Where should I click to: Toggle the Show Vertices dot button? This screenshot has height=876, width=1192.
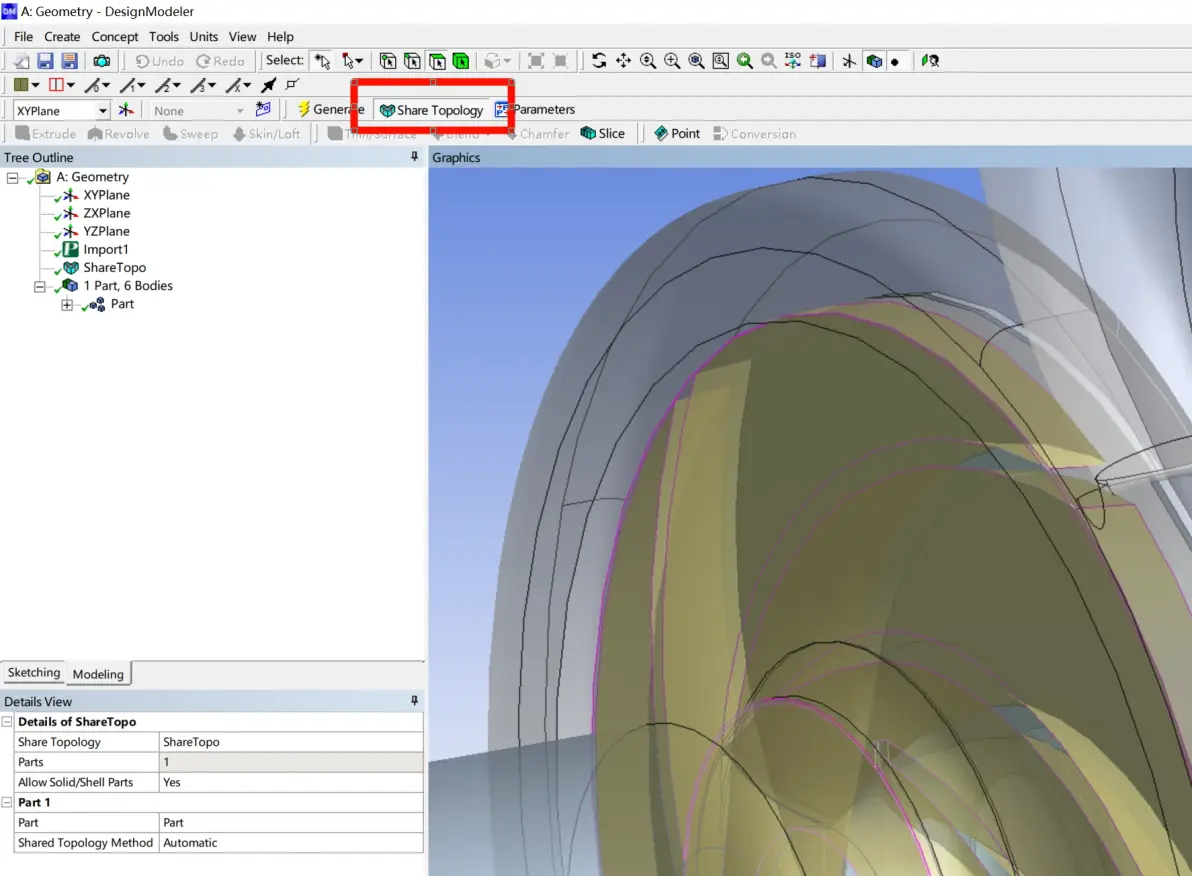(896, 62)
